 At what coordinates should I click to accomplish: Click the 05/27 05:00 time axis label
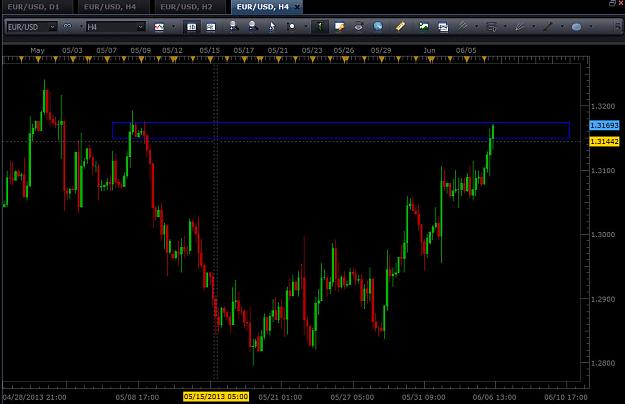click(352, 397)
